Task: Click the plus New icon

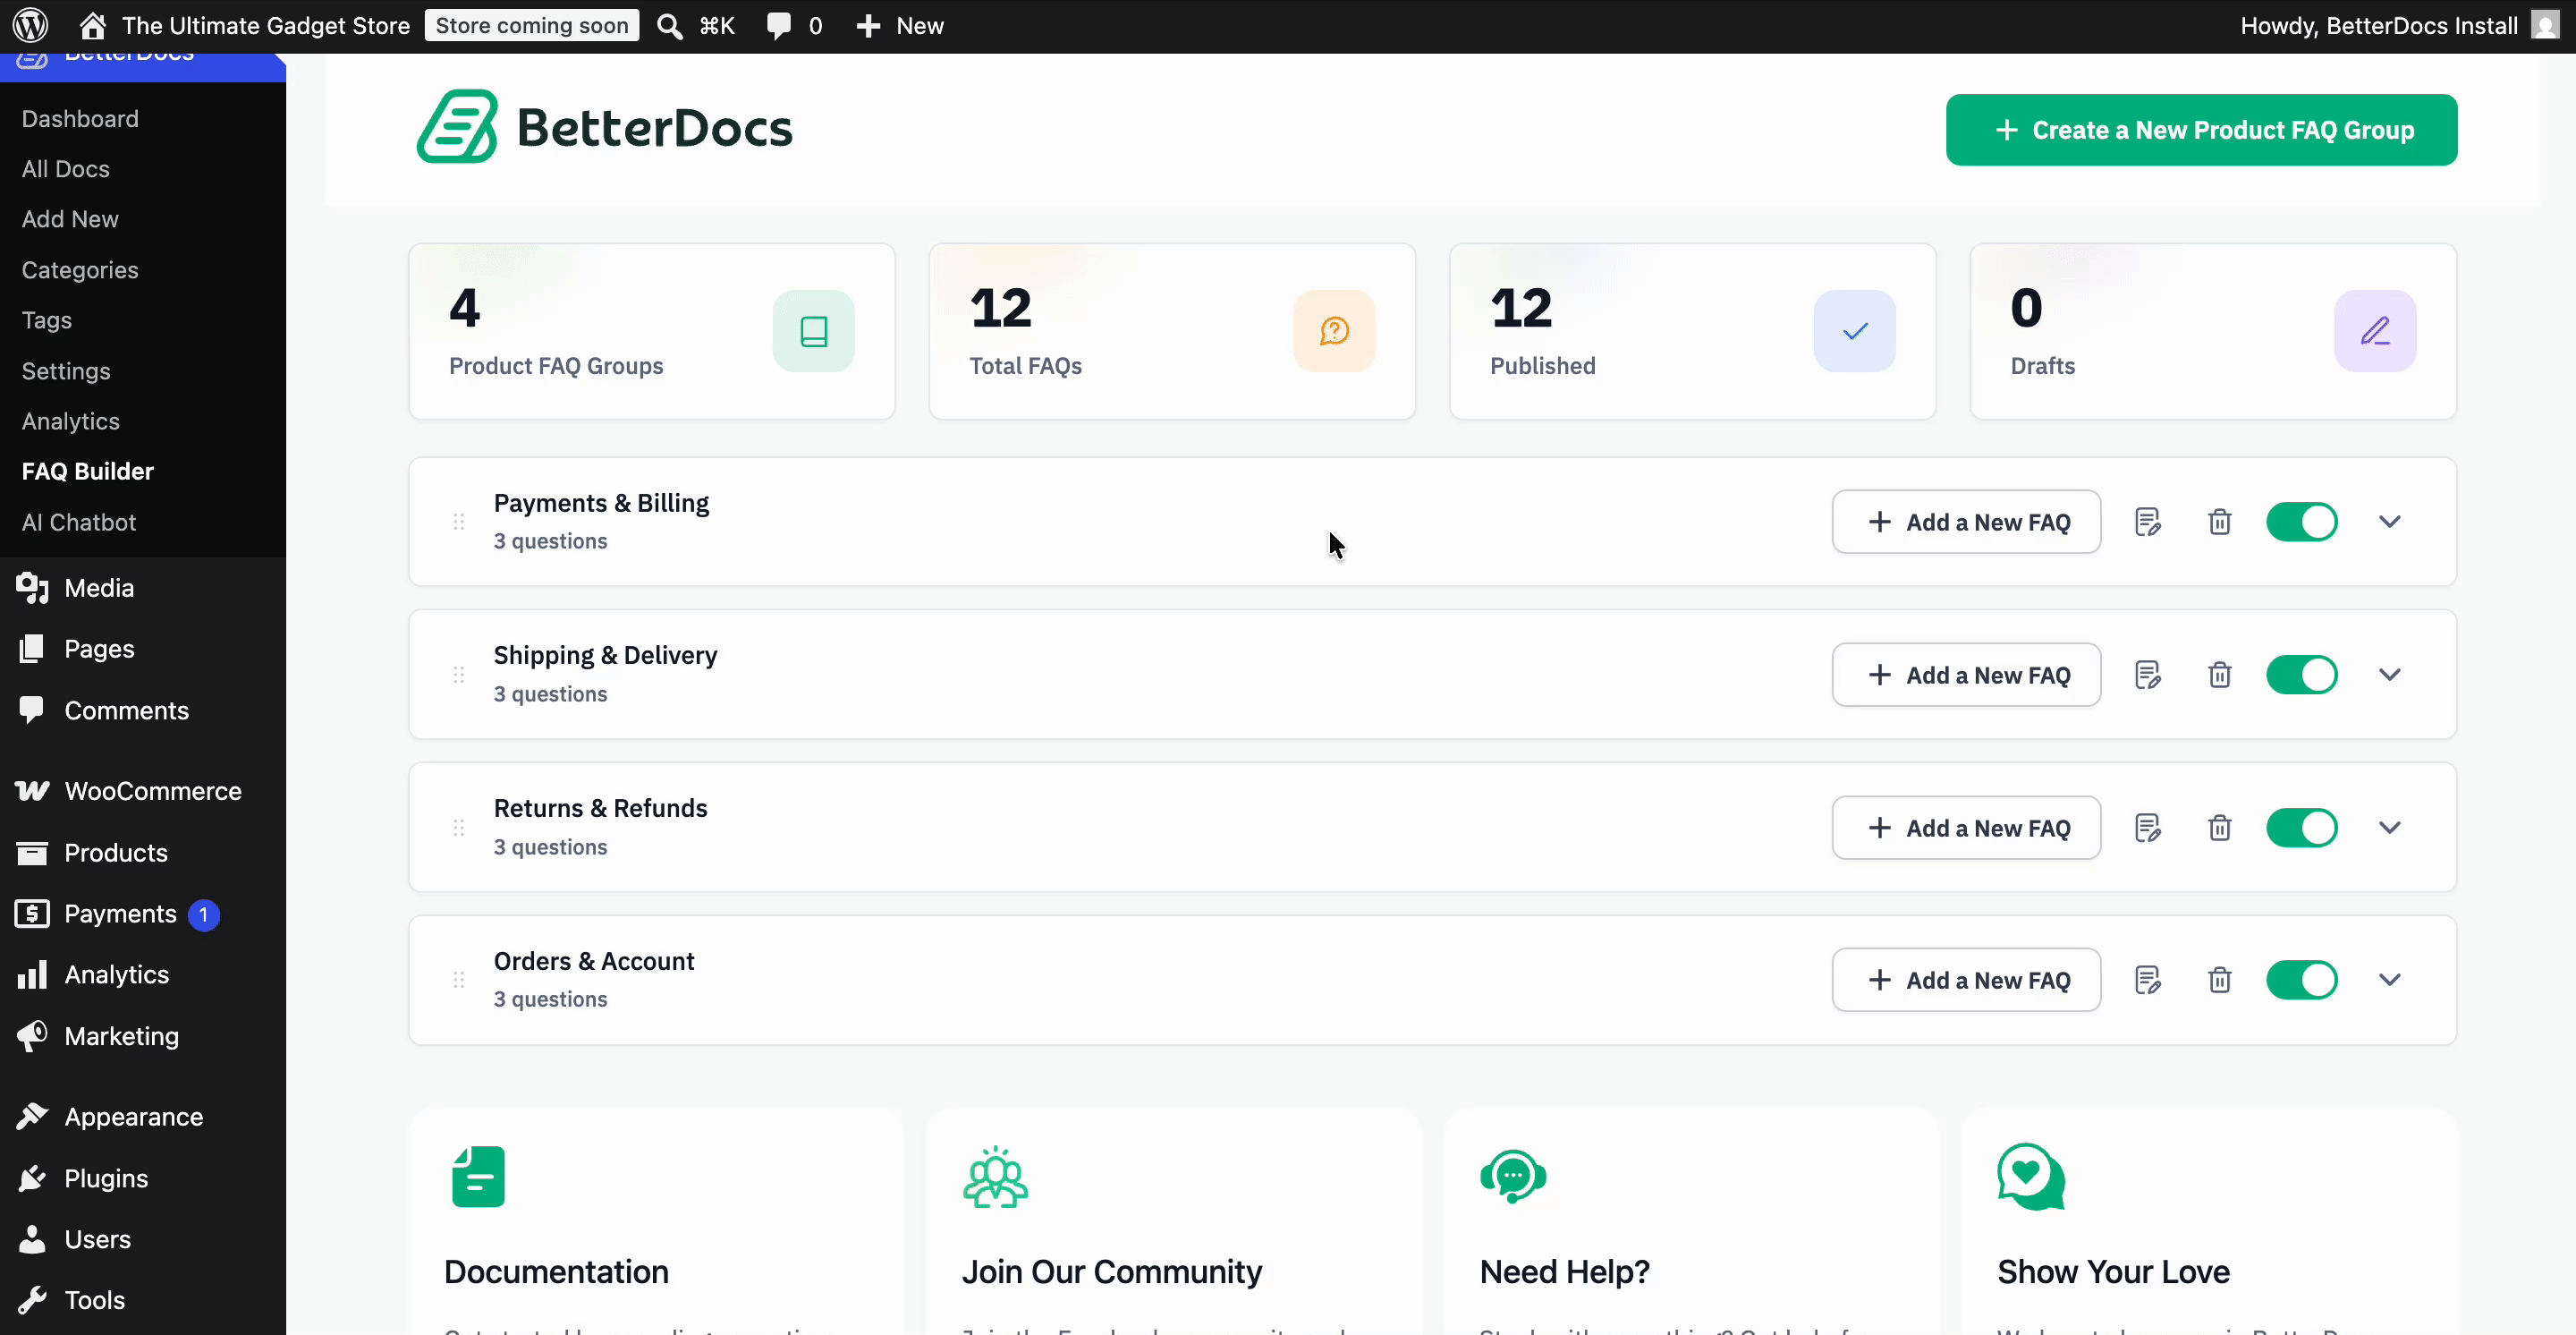Action: pyautogui.click(x=868, y=26)
